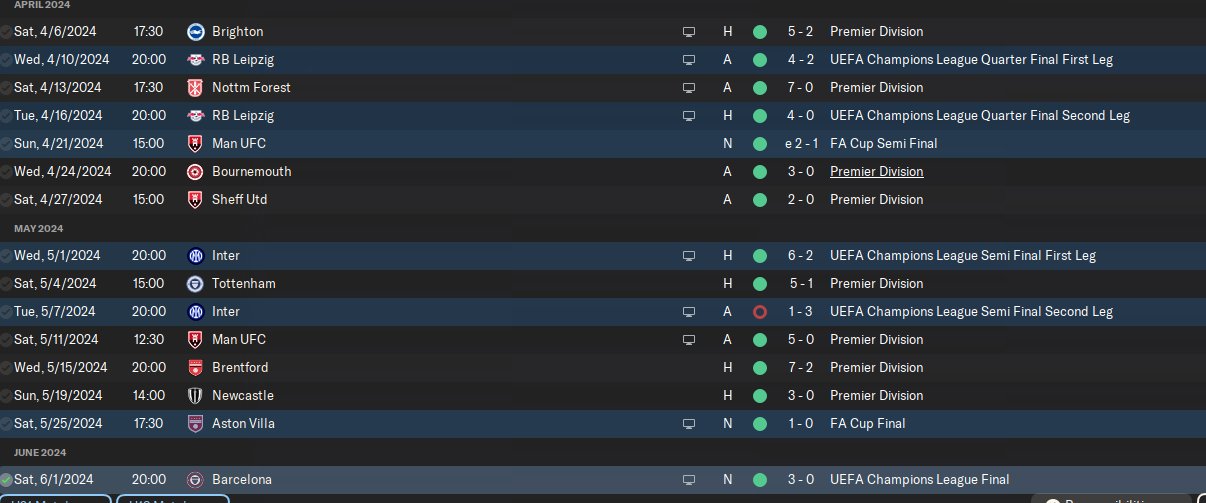Toggle the checkmark next to Sat, 4/6/2024

[7, 32]
